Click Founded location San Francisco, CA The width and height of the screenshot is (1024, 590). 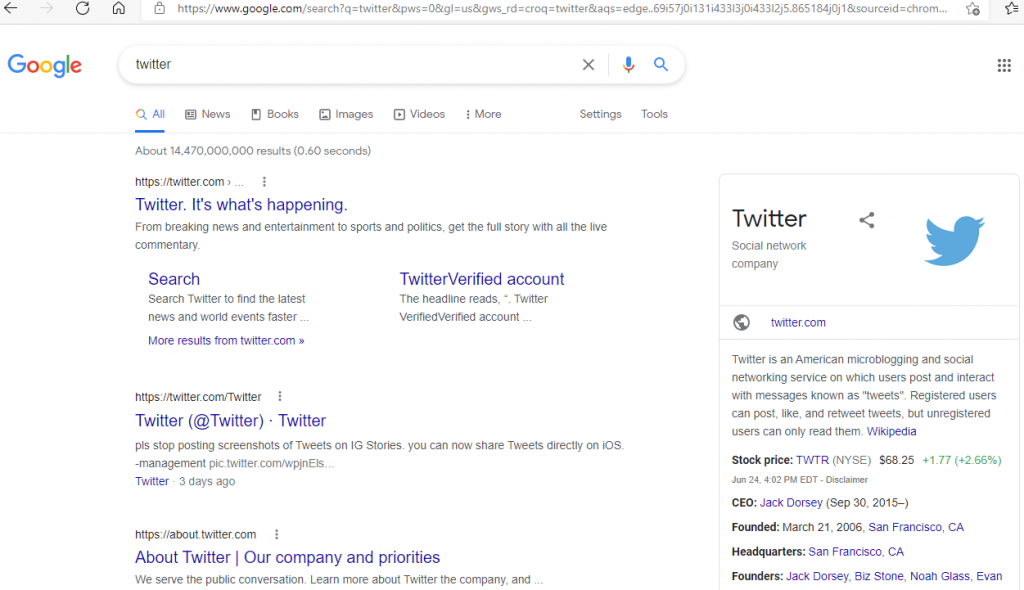tap(916, 527)
